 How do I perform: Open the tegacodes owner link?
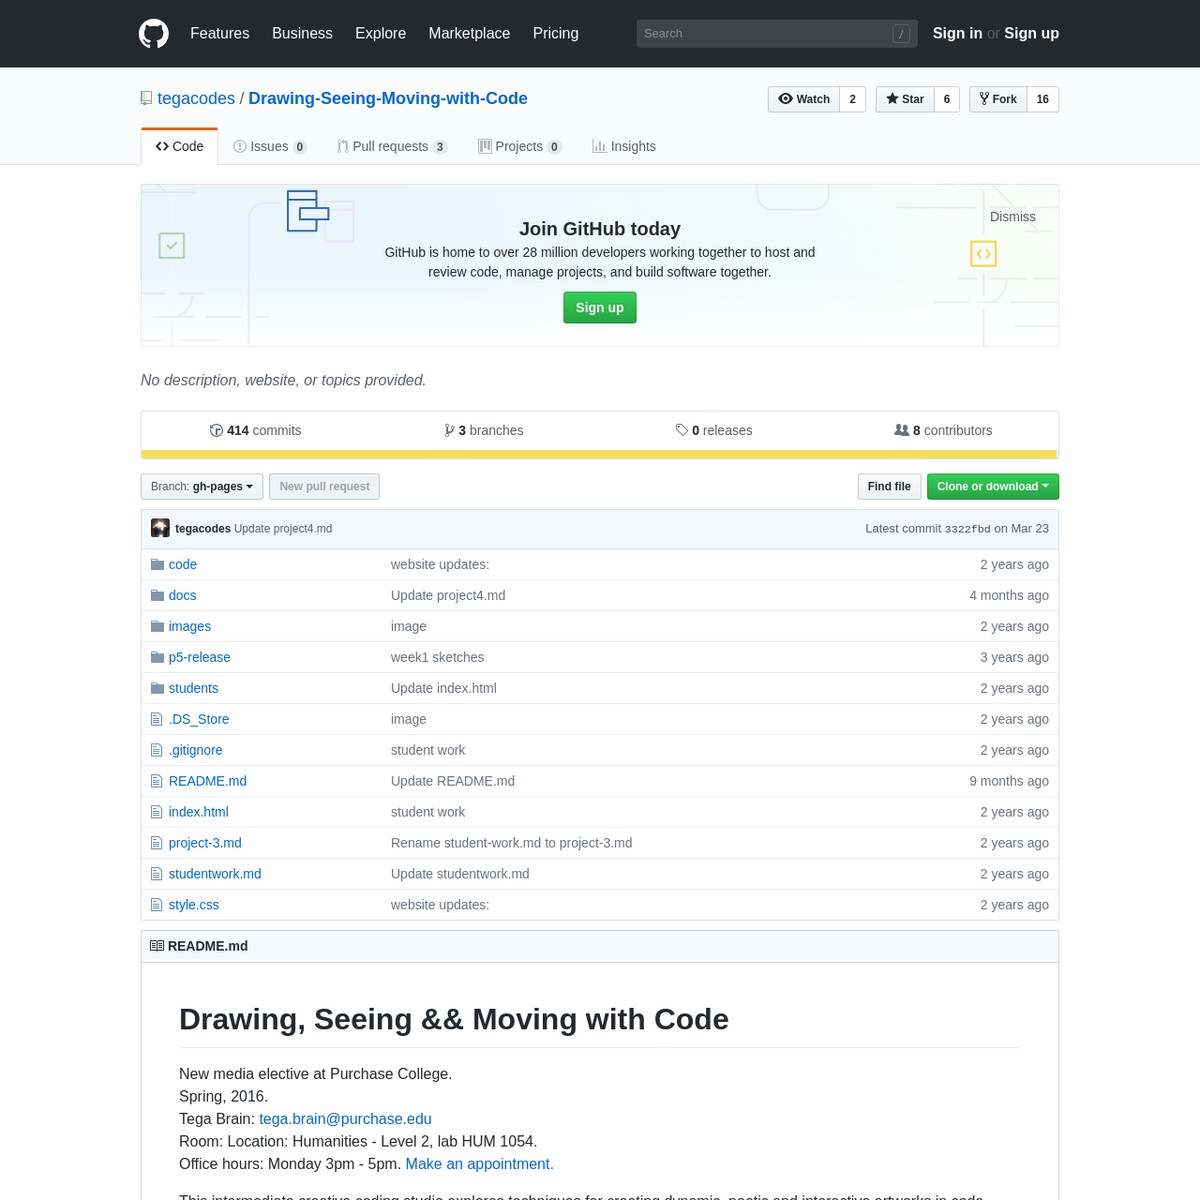click(x=196, y=98)
